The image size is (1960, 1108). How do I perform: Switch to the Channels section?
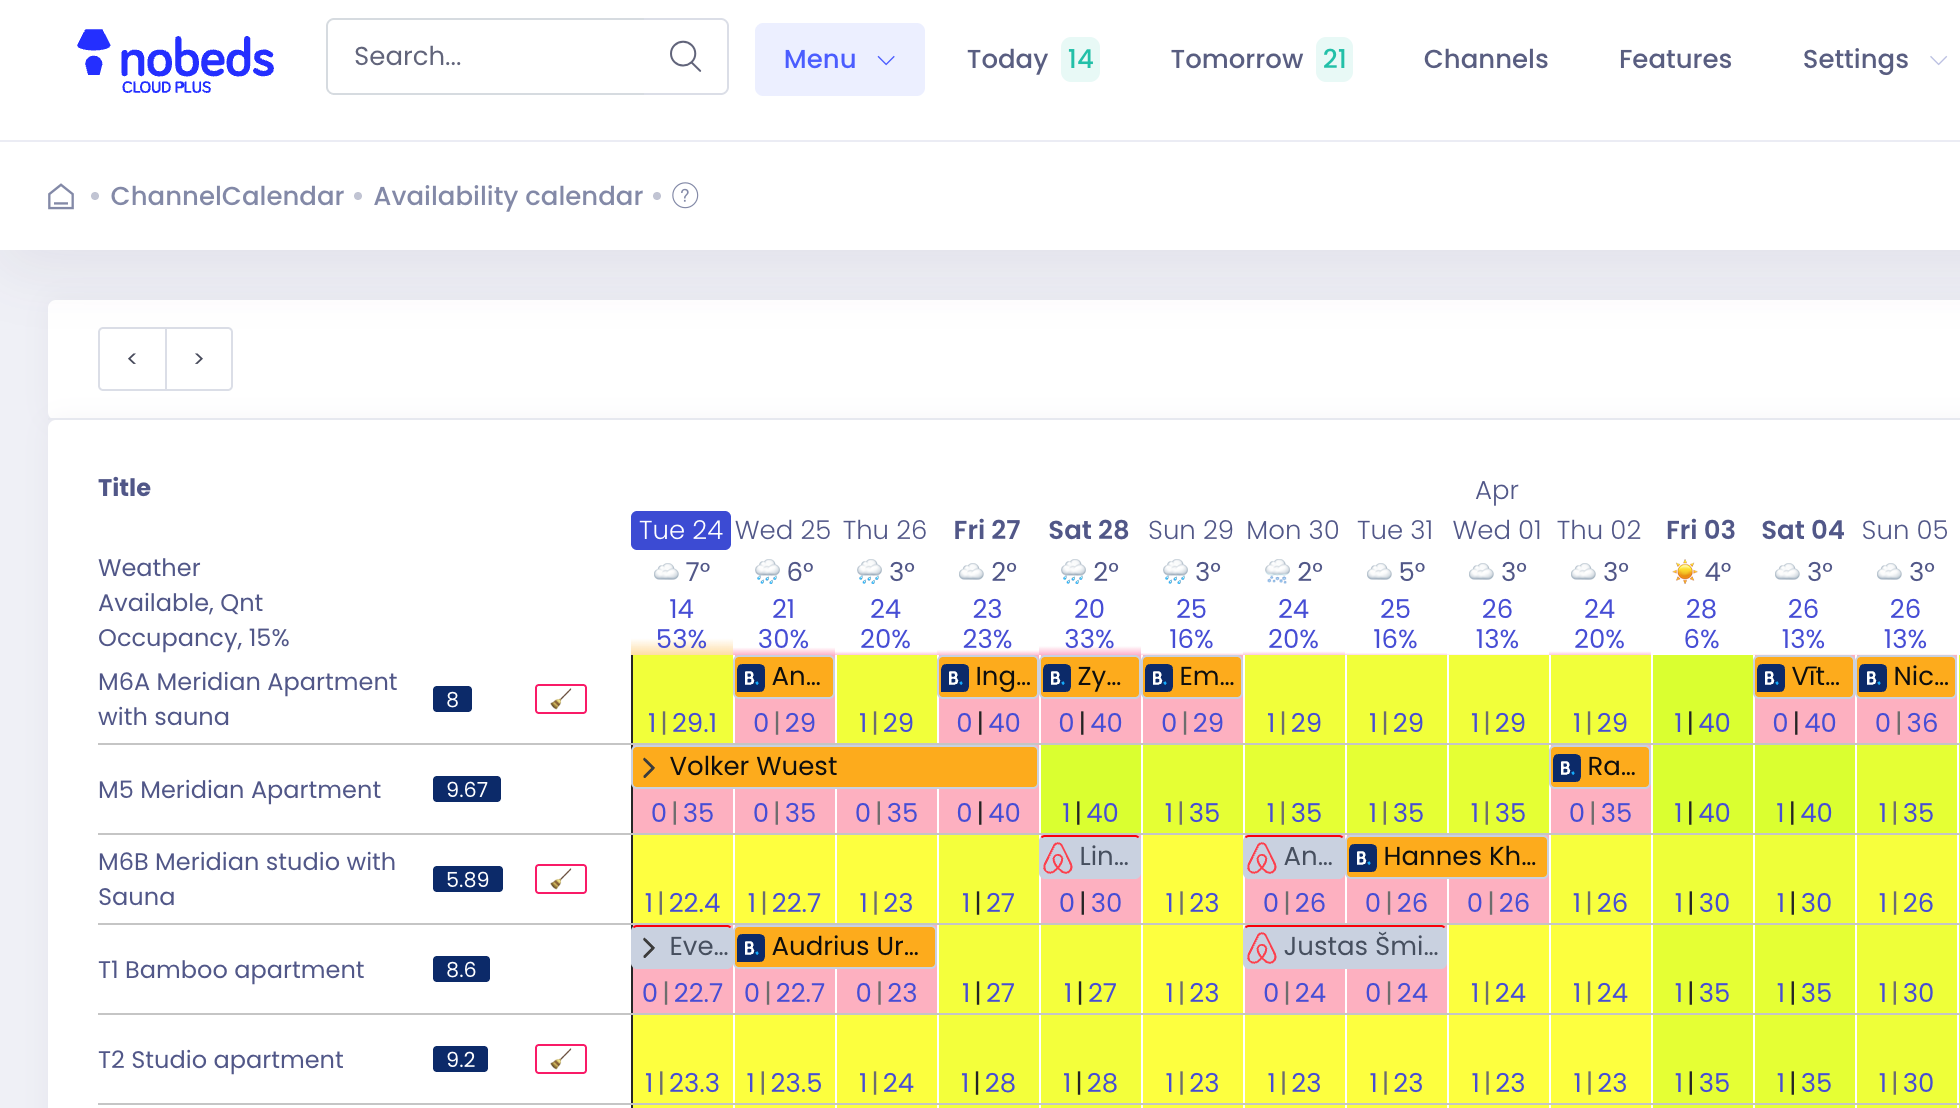click(x=1485, y=59)
